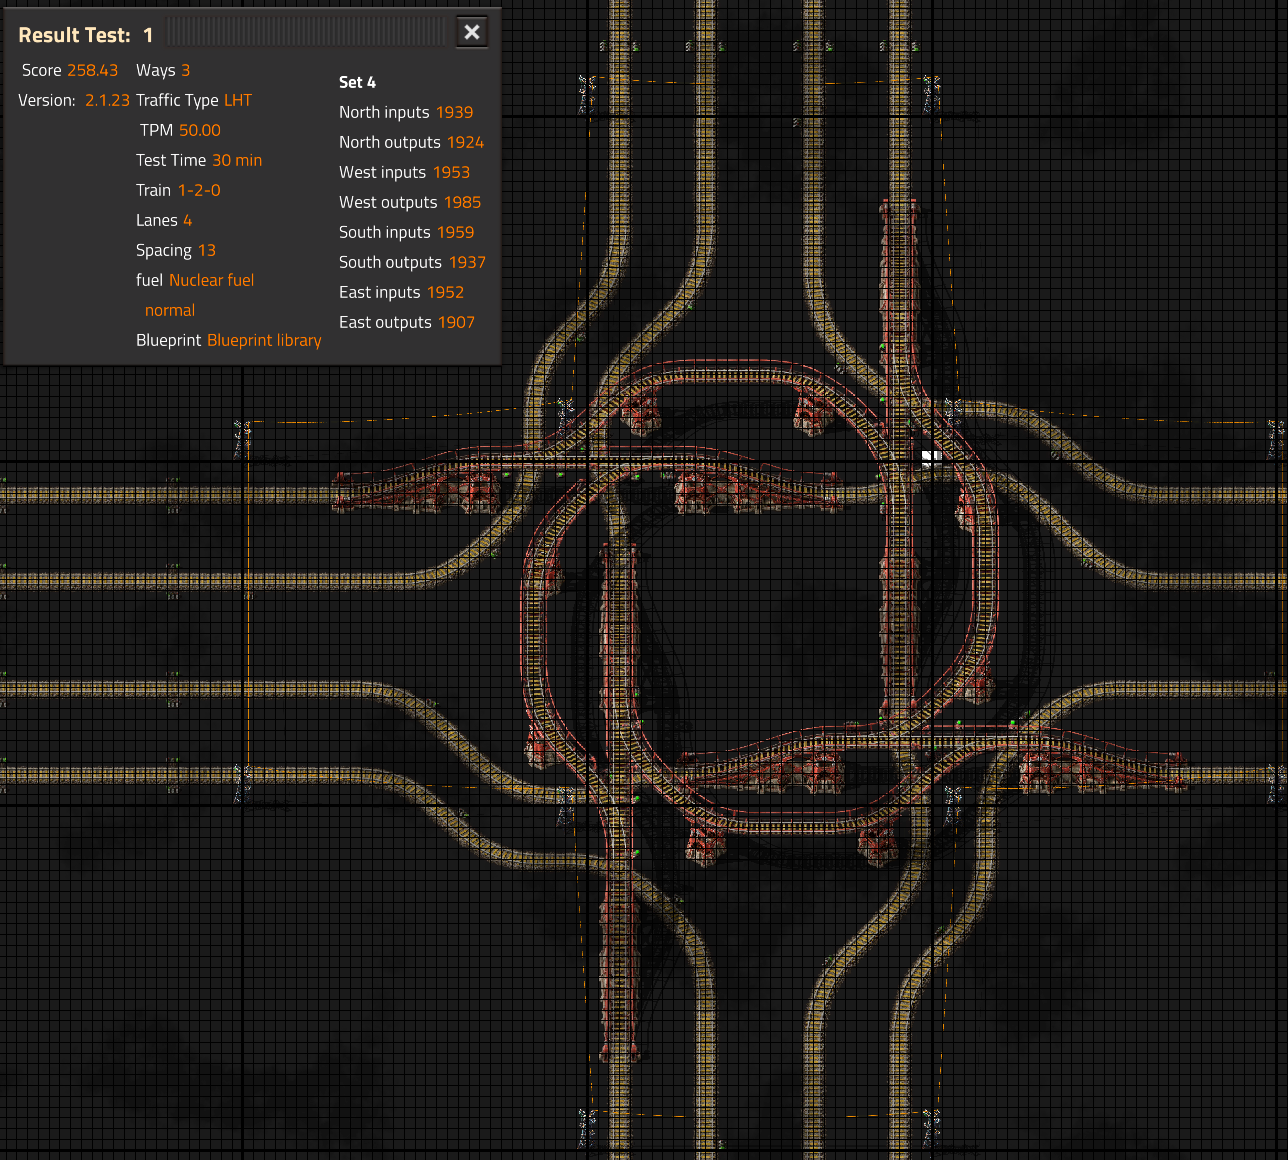Image resolution: width=1288 pixels, height=1160 pixels.
Task: Click the Lanes value 4
Action: 188,220
